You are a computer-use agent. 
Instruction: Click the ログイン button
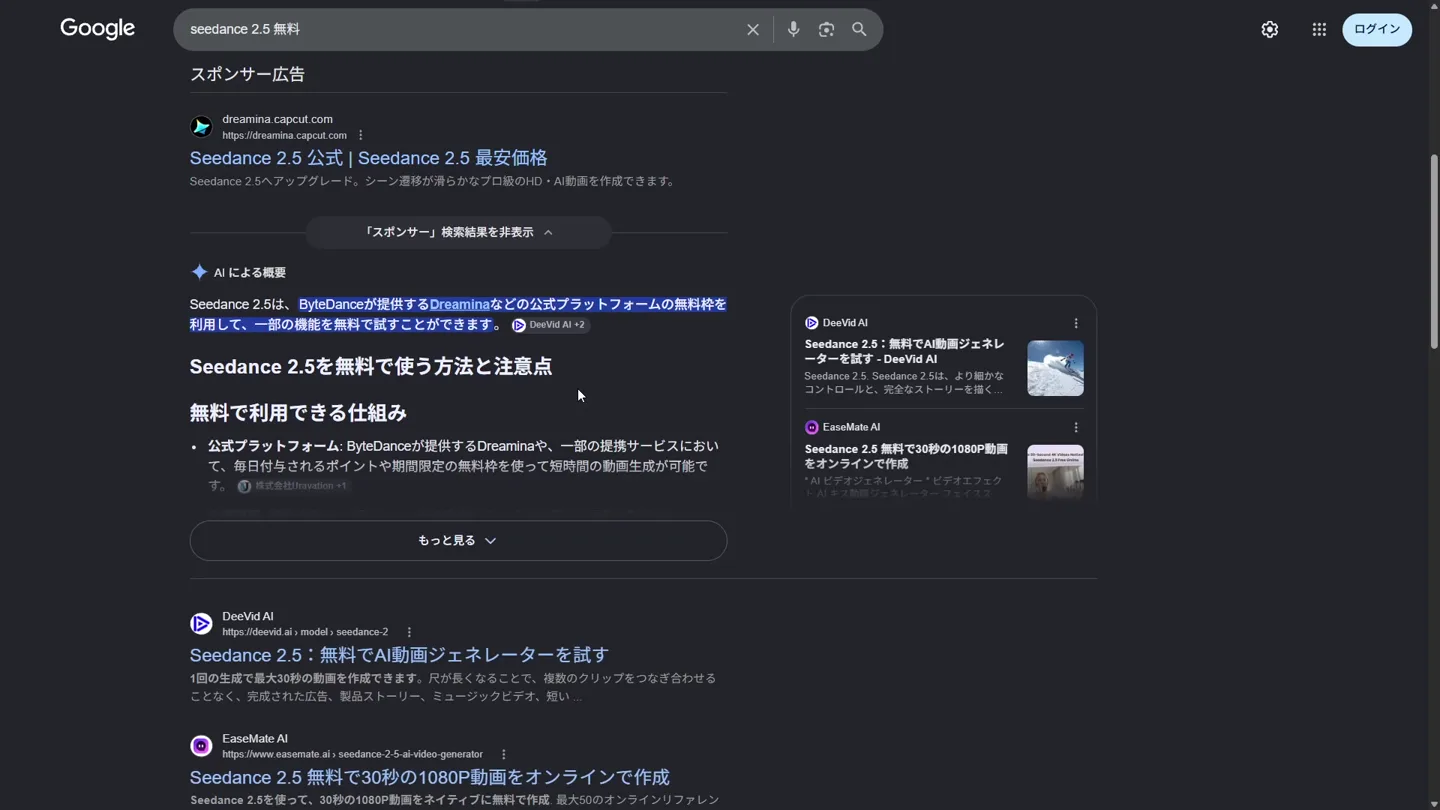[x=1377, y=30]
